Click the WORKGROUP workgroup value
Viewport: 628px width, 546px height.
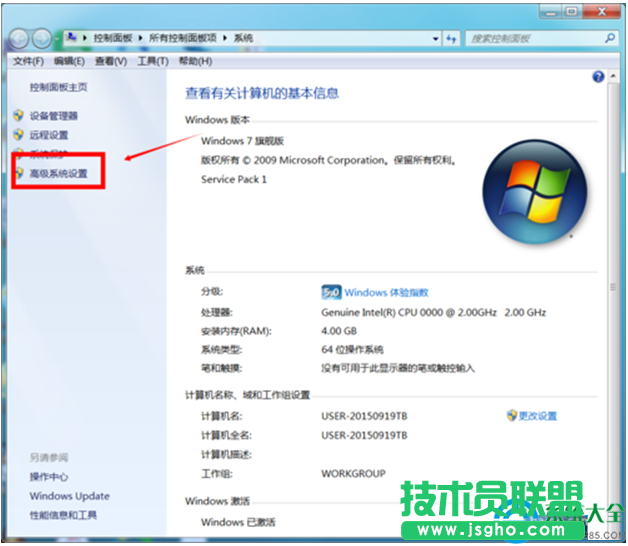point(353,474)
